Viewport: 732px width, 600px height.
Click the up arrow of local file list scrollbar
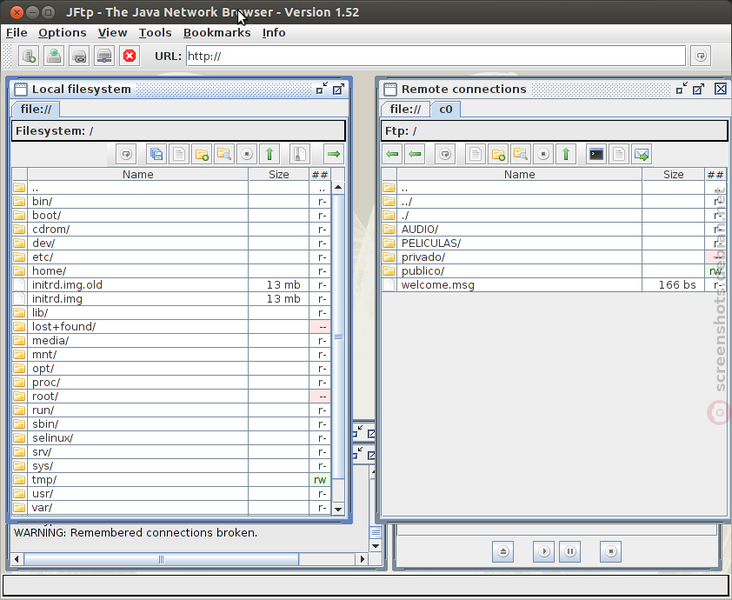(x=338, y=187)
